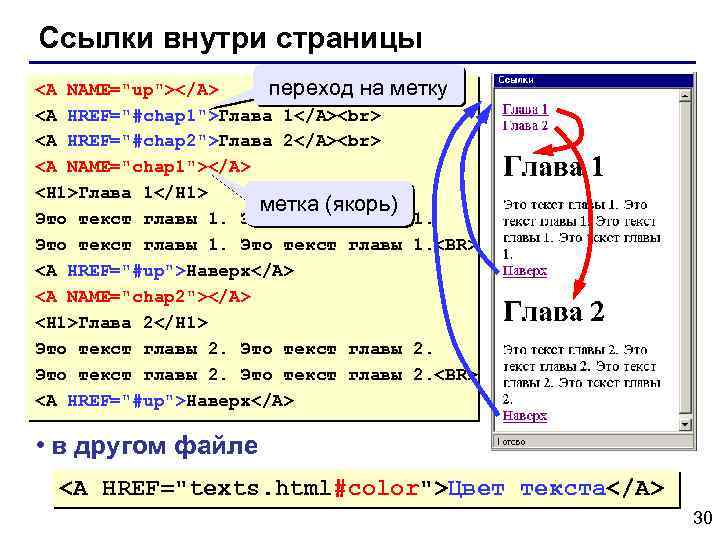Image resolution: width=720 pixels, height=540 pixels.
Task: Click the vertical scrollbar track in the Ссылки window
Action: [685, 259]
